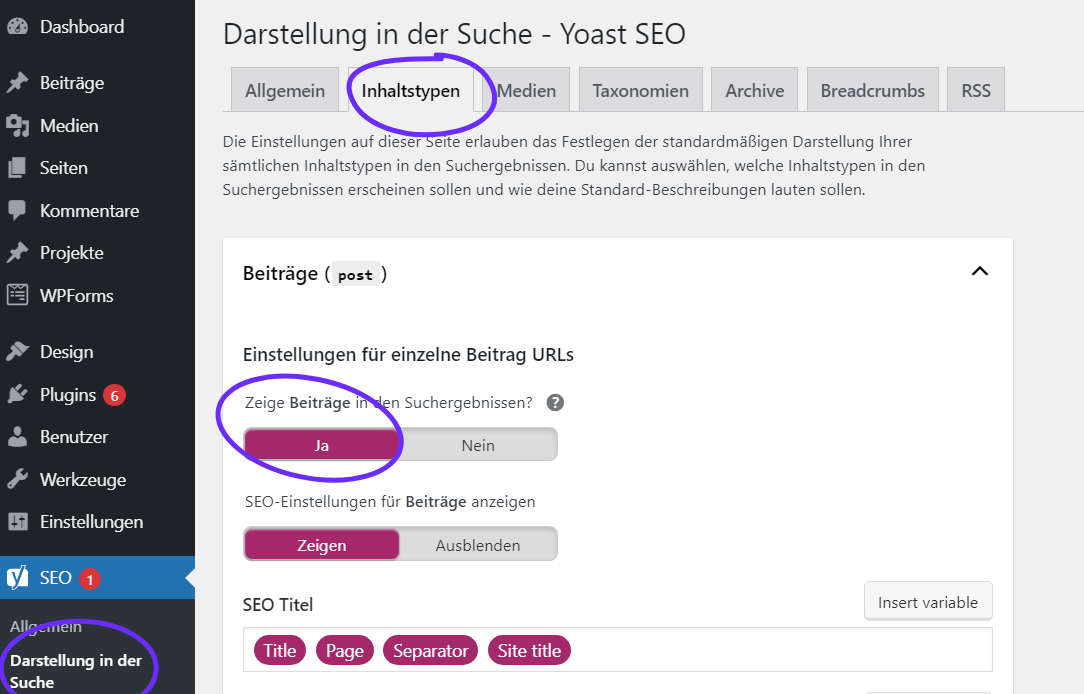Click the Beiträge pin icon
Screen dimensions: 1084x694
pos(17,83)
